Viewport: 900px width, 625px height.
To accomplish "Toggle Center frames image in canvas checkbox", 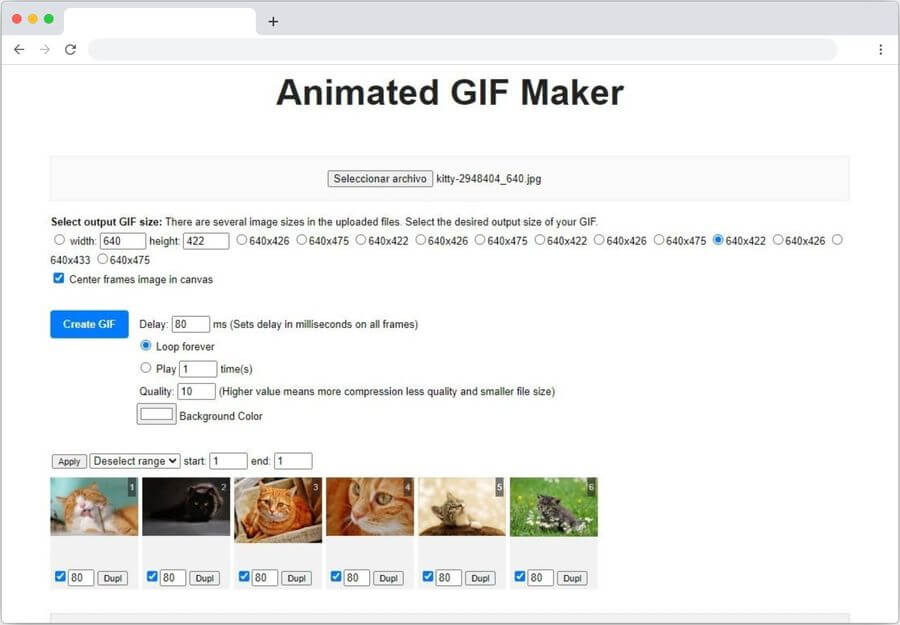I will 59,278.
